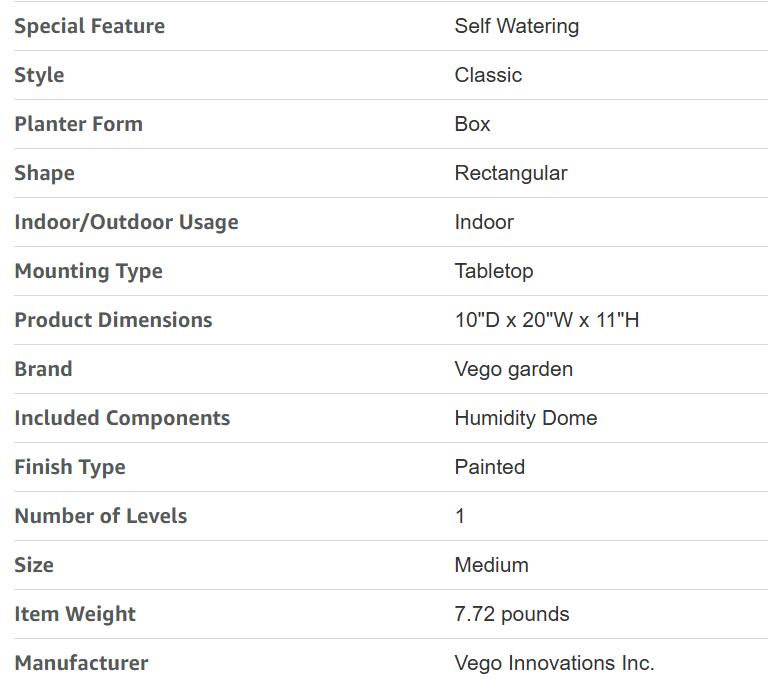Click the "Painted" finish type value
768x679 pixels.
(489, 467)
